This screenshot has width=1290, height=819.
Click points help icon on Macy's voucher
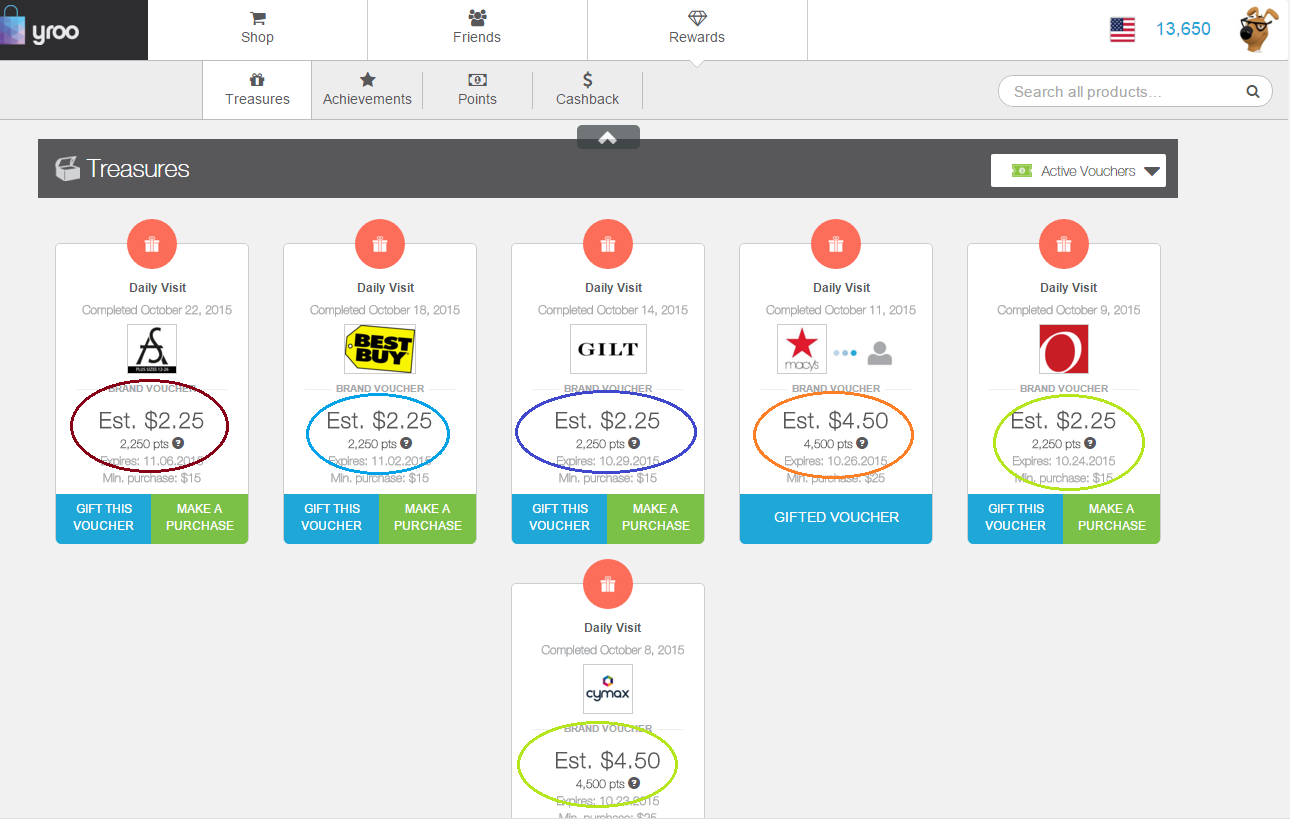pos(862,443)
